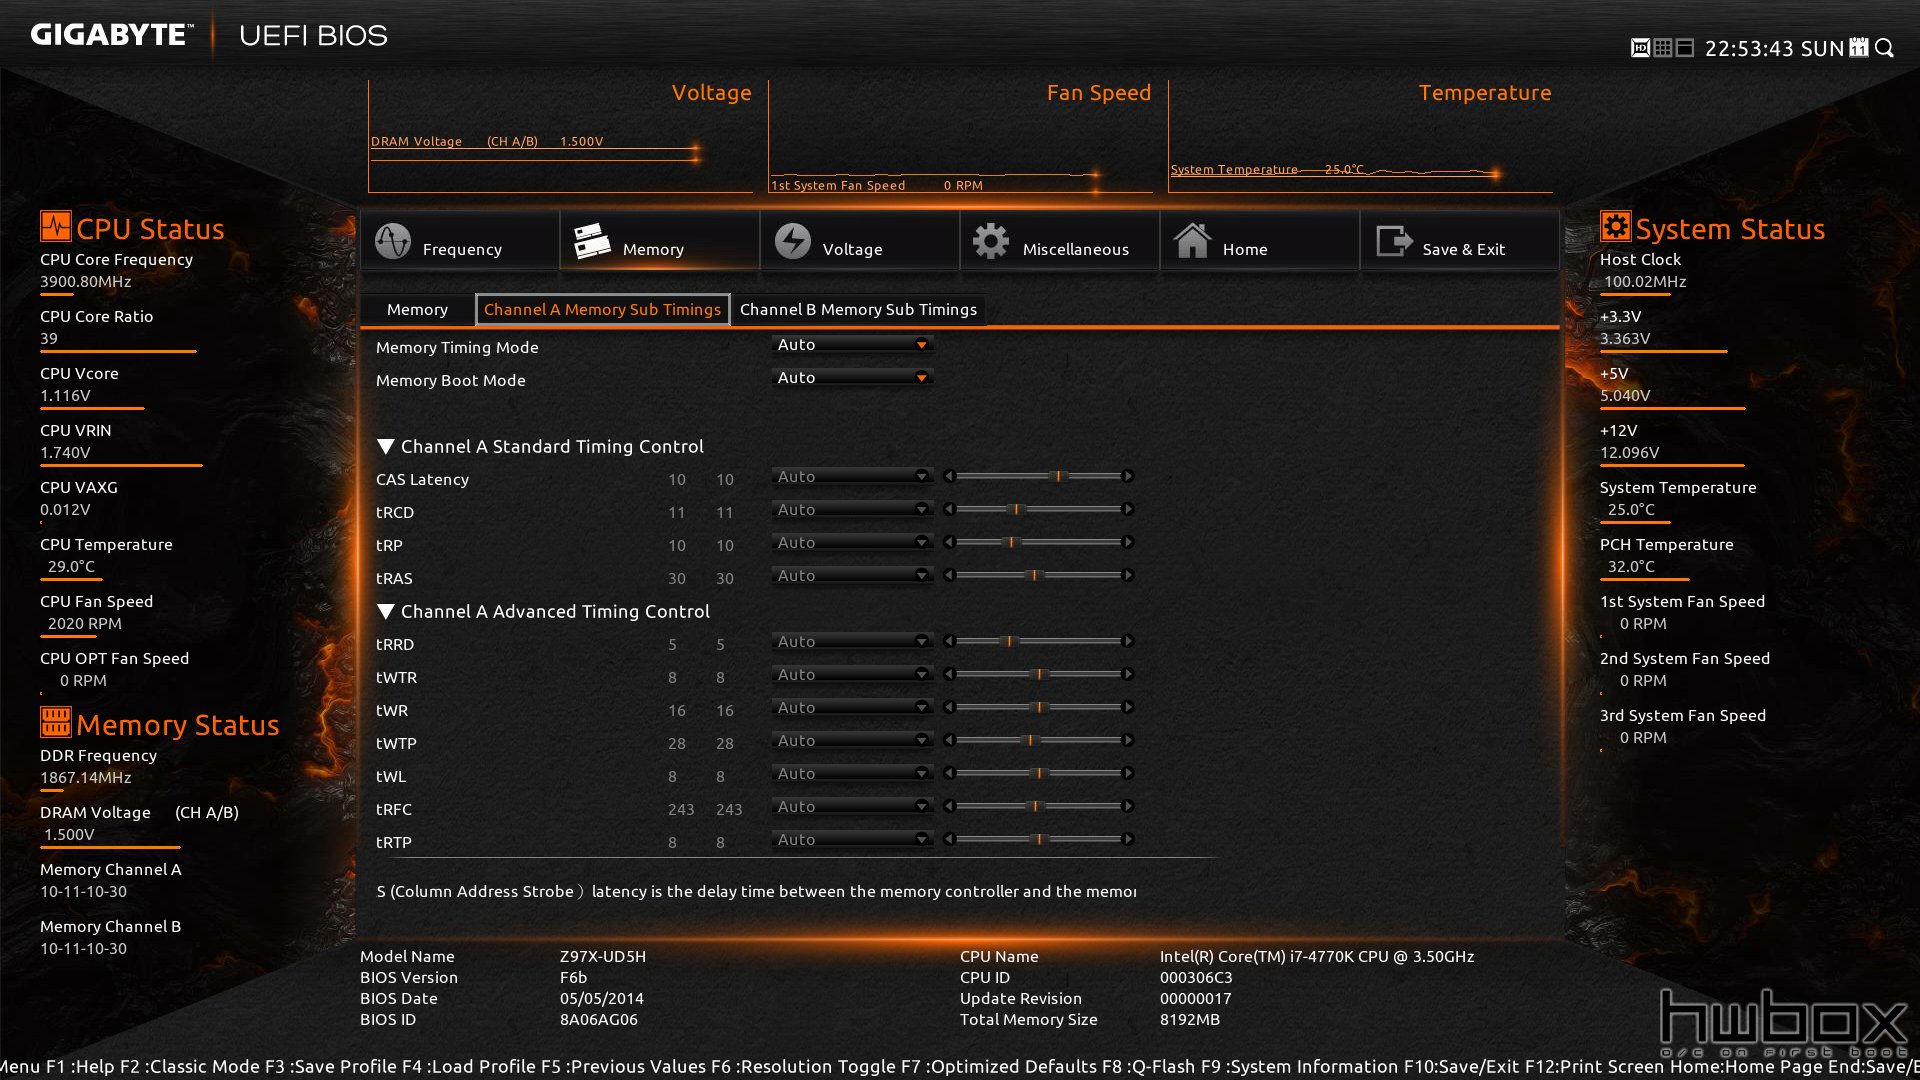Image resolution: width=1920 pixels, height=1080 pixels.
Task: Click the magnifier search icon
Action: 1884,48
